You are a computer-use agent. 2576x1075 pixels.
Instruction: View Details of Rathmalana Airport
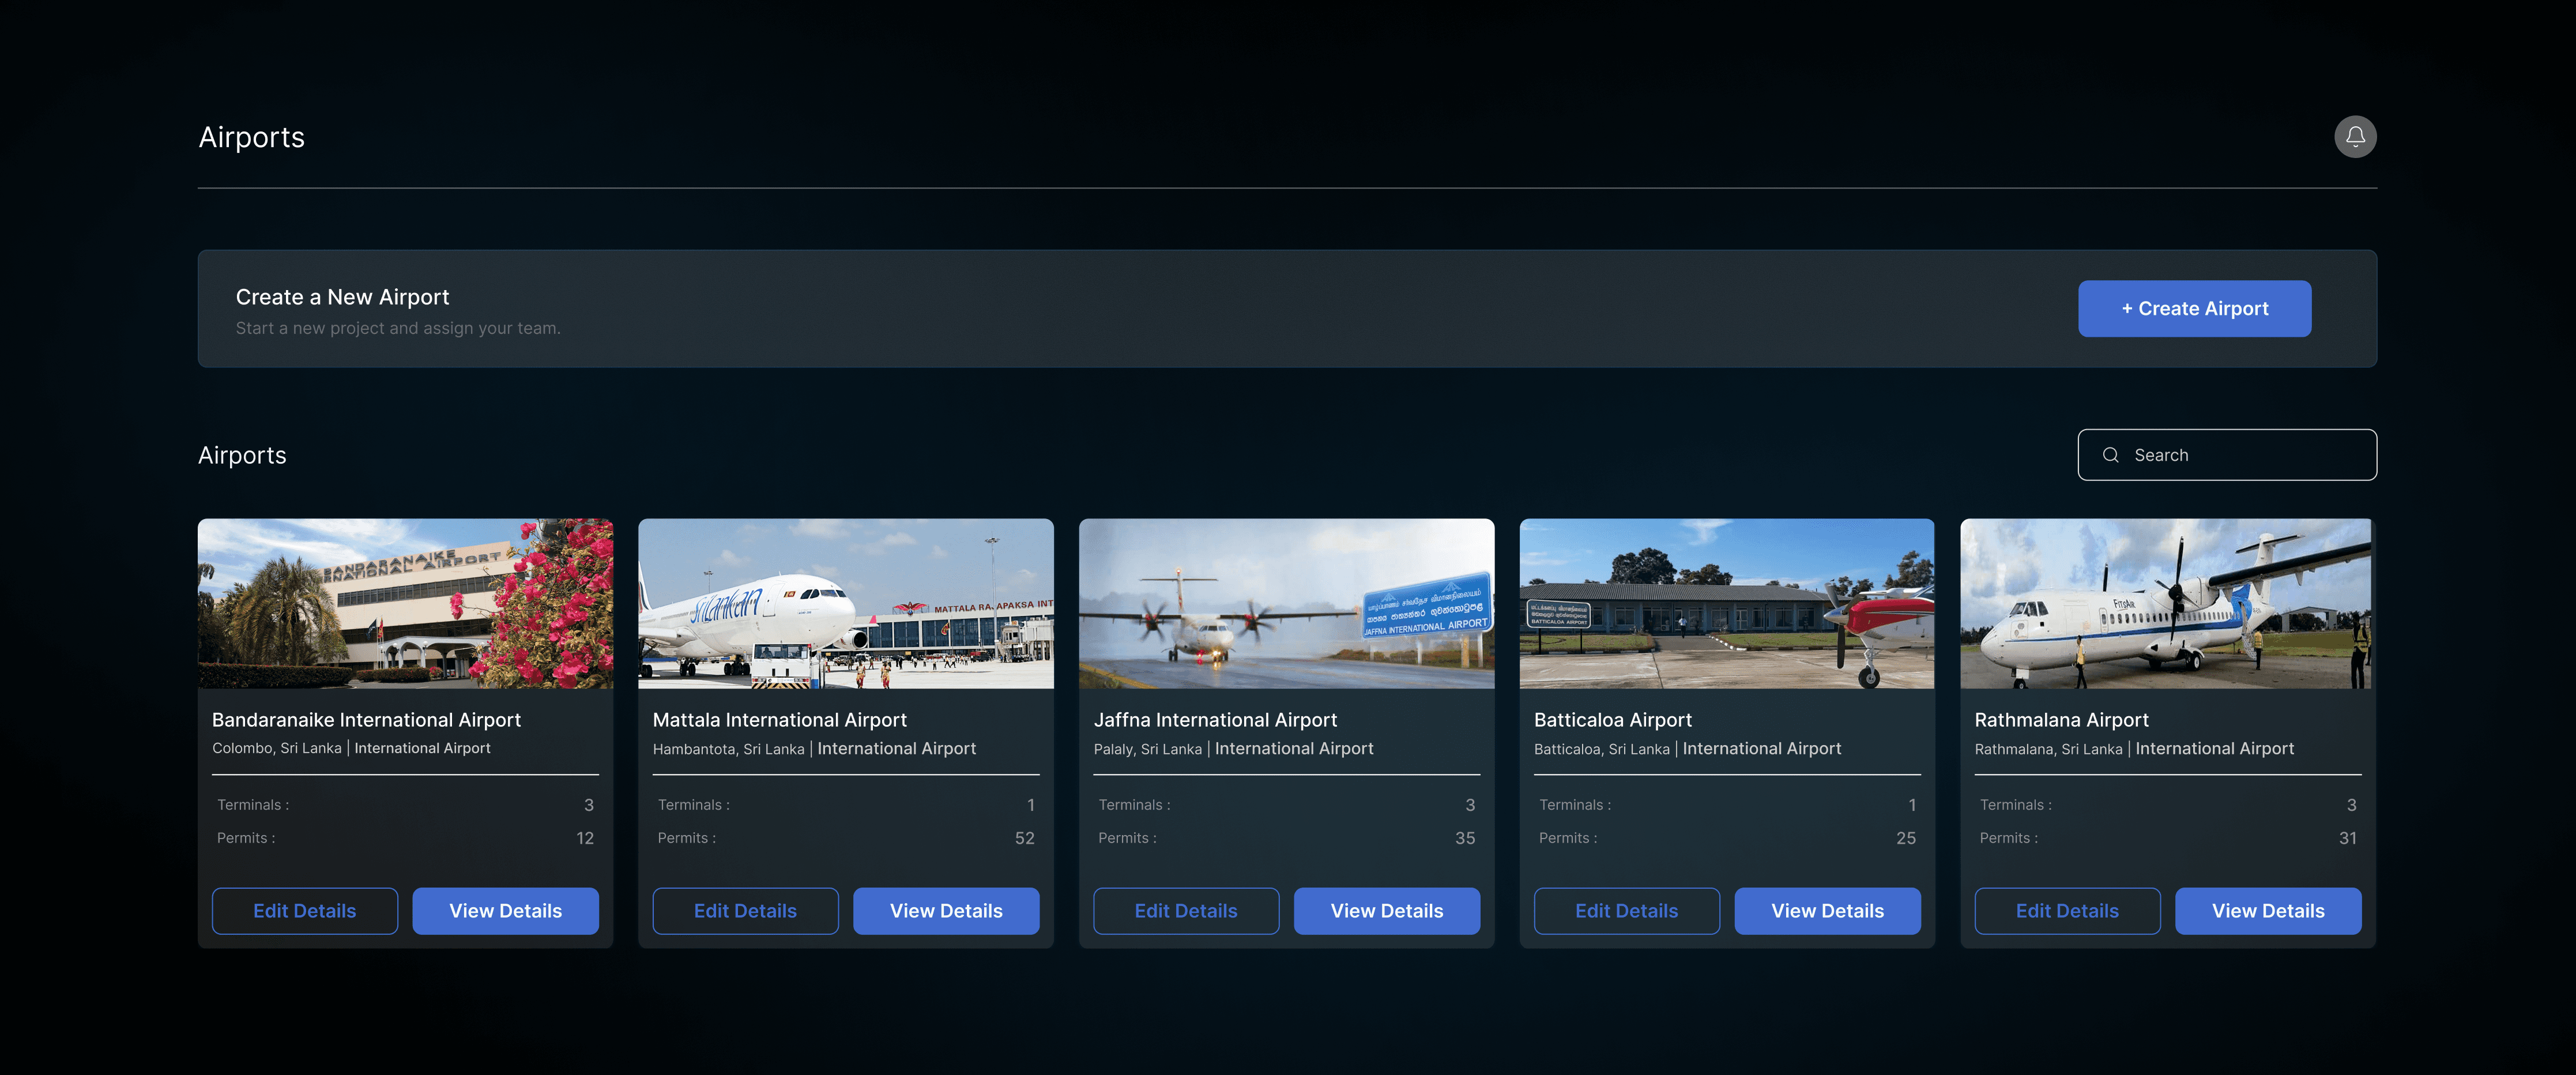click(x=2267, y=911)
